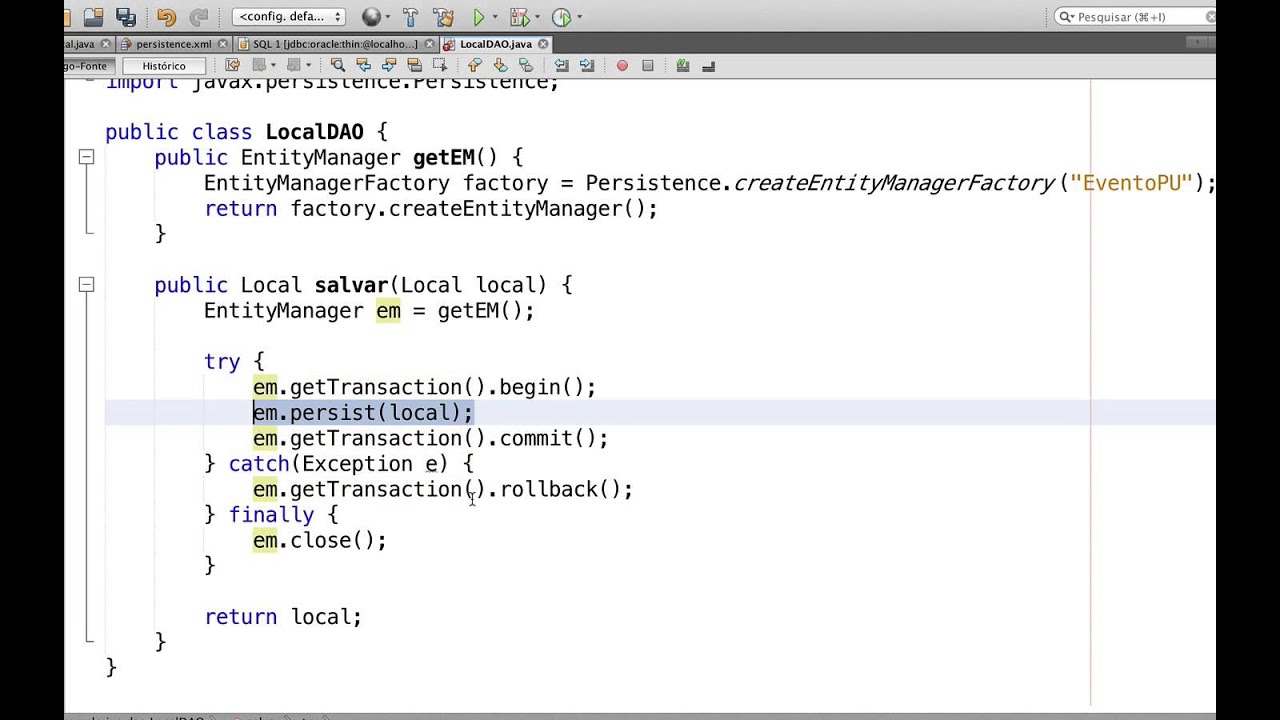Viewport: 1280px width, 720px height.
Task: Click the rollback() call line
Action: [x=443, y=489]
